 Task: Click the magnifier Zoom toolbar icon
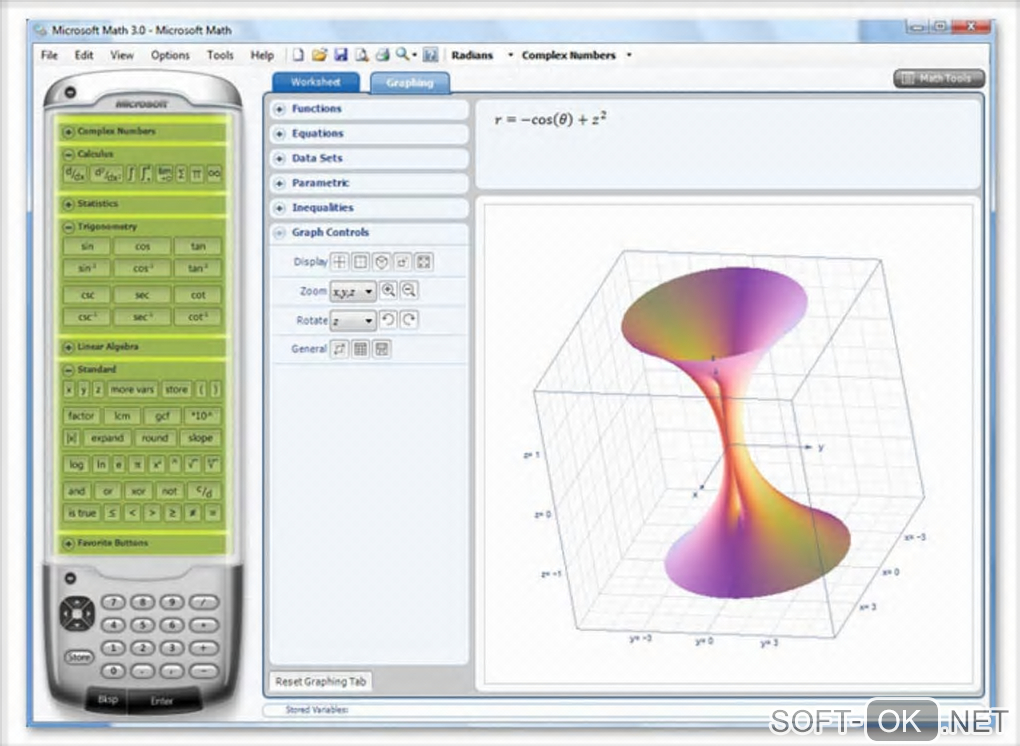point(403,55)
